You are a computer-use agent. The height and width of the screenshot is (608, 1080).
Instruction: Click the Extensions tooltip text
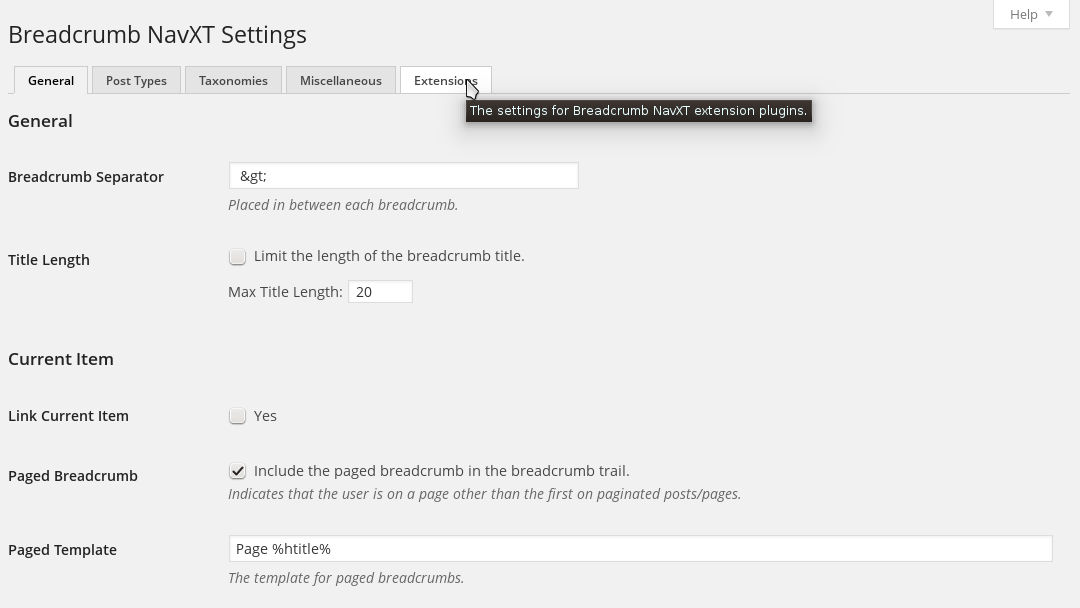638,111
